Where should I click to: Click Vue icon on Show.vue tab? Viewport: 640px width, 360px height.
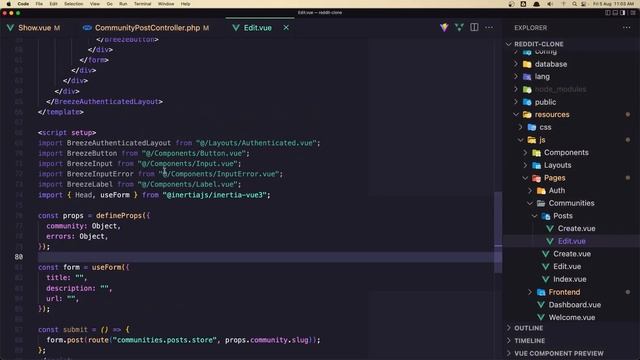[x=11, y=28]
